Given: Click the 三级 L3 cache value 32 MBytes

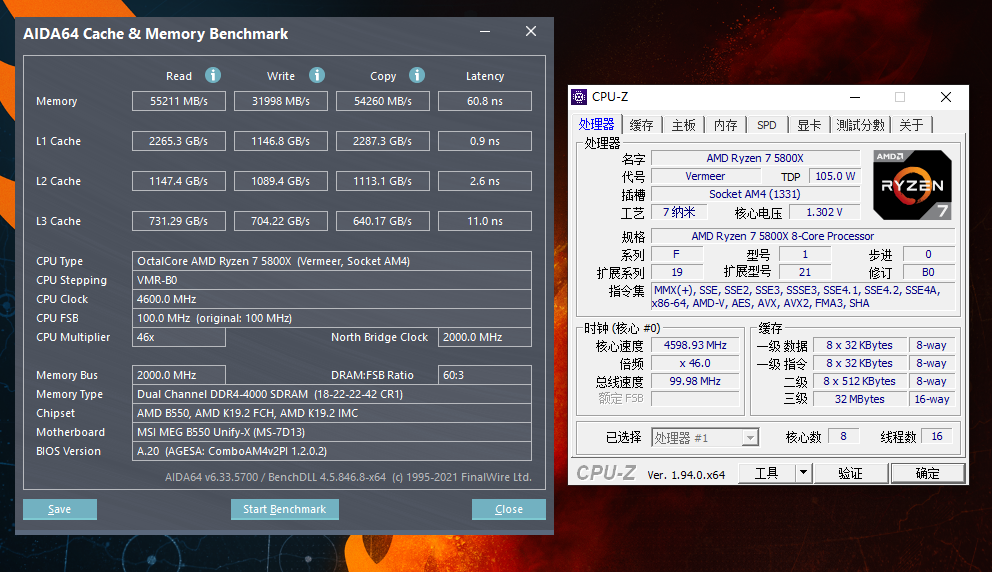Looking at the screenshot, I should click(860, 399).
